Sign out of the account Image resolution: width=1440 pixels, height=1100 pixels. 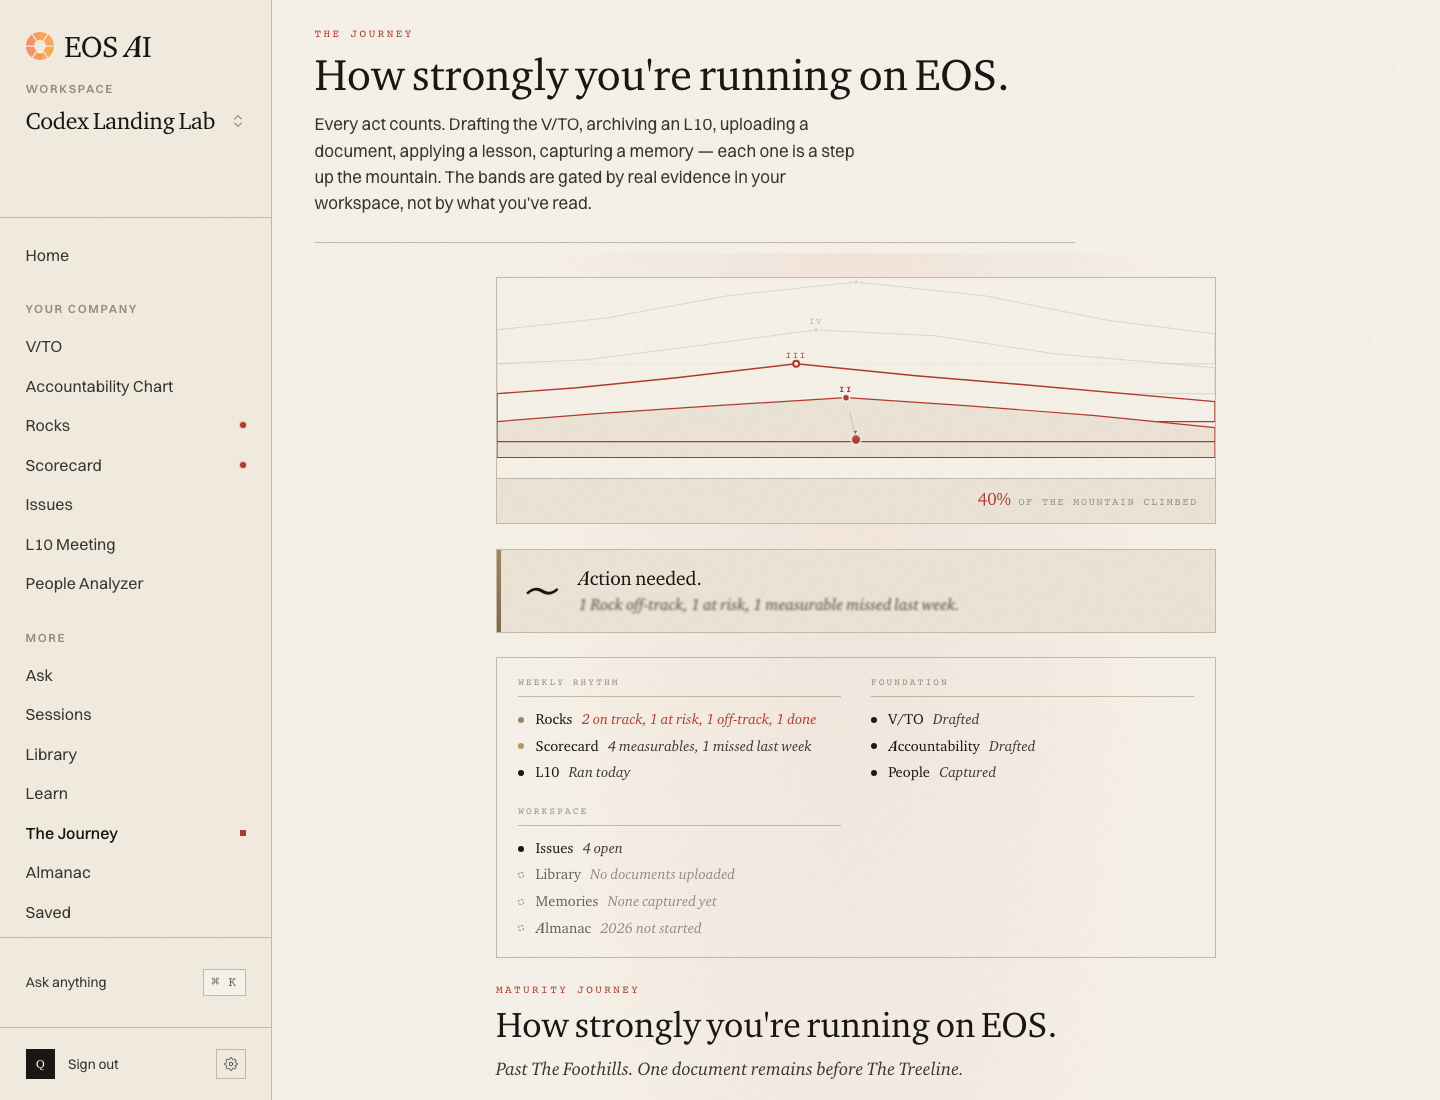93,1065
